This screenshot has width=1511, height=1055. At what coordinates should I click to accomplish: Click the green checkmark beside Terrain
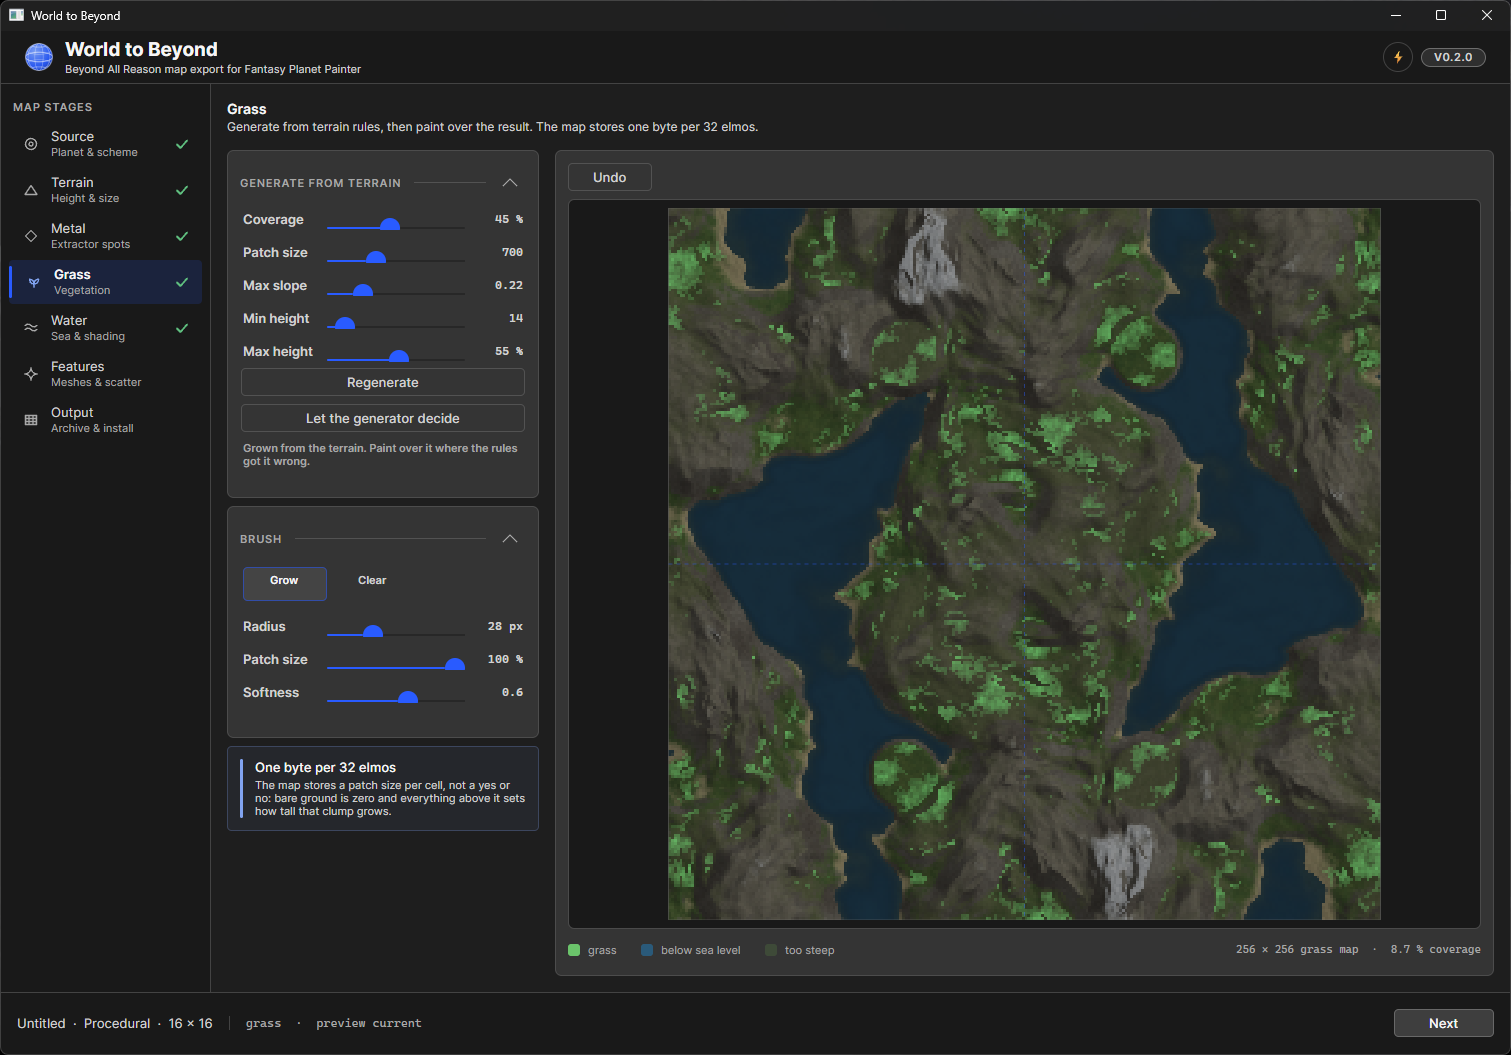182,190
